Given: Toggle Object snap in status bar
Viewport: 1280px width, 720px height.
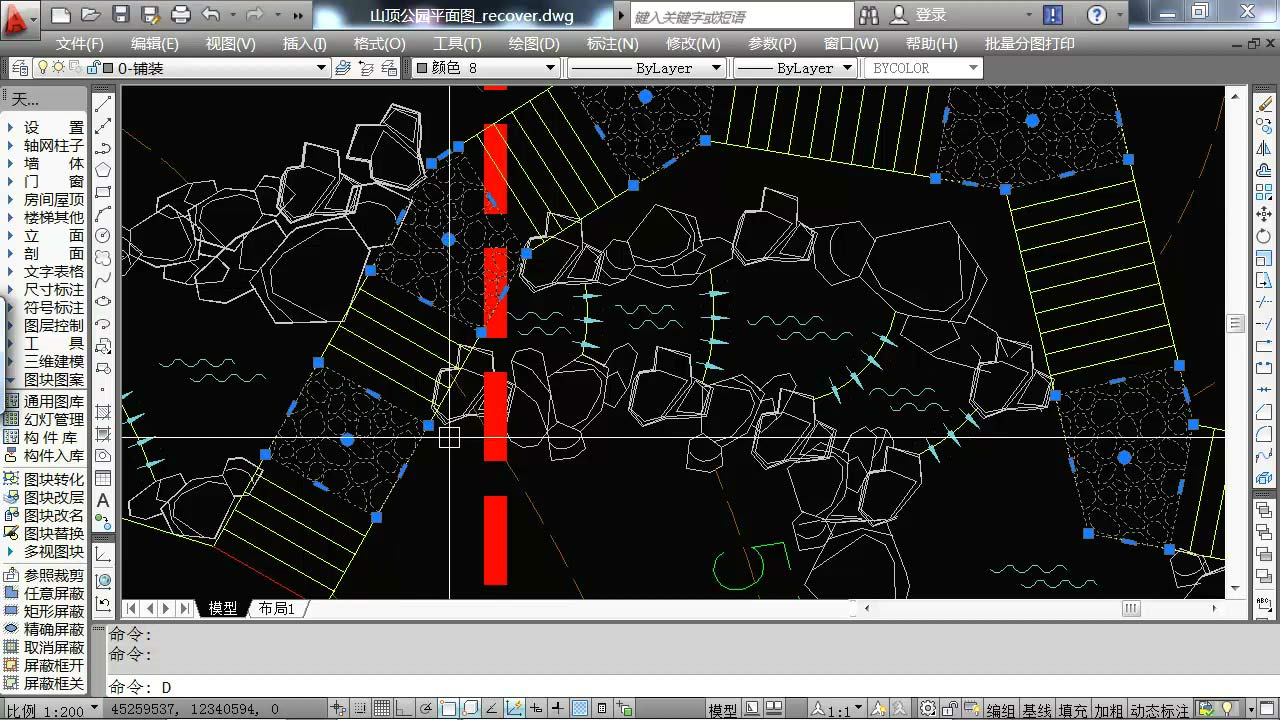Looking at the screenshot, I should coord(448,709).
